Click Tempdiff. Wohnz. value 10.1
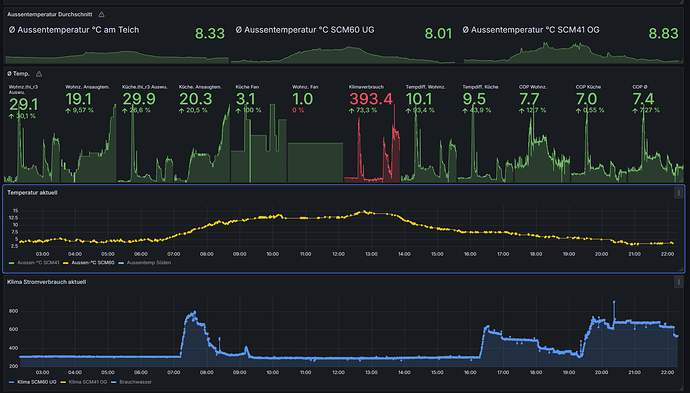The height and width of the screenshot is (393, 690). (419, 99)
